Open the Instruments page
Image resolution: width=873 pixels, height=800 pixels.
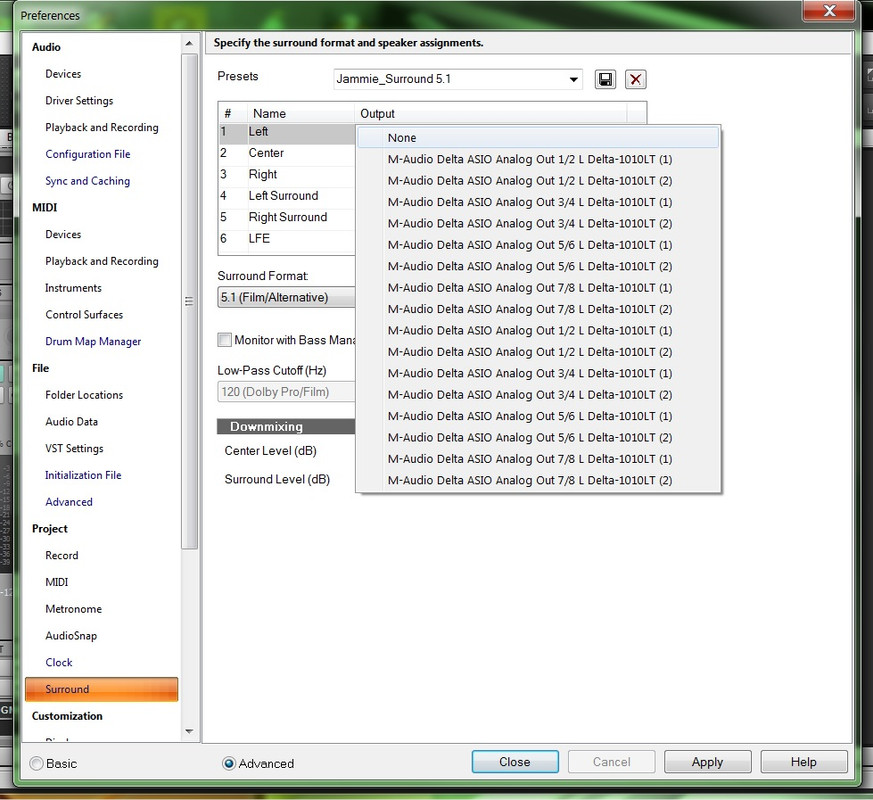(x=73, y=288)
